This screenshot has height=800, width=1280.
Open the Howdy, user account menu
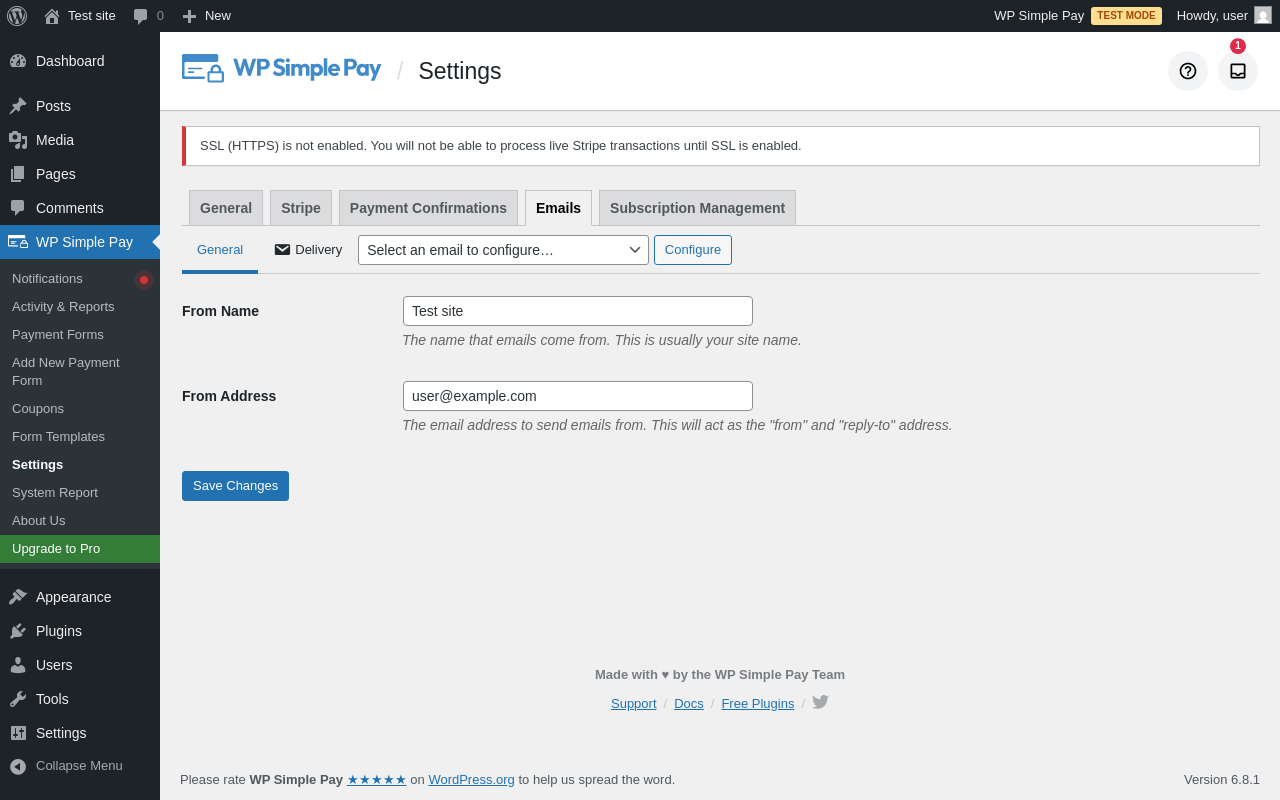(1212, 16)
